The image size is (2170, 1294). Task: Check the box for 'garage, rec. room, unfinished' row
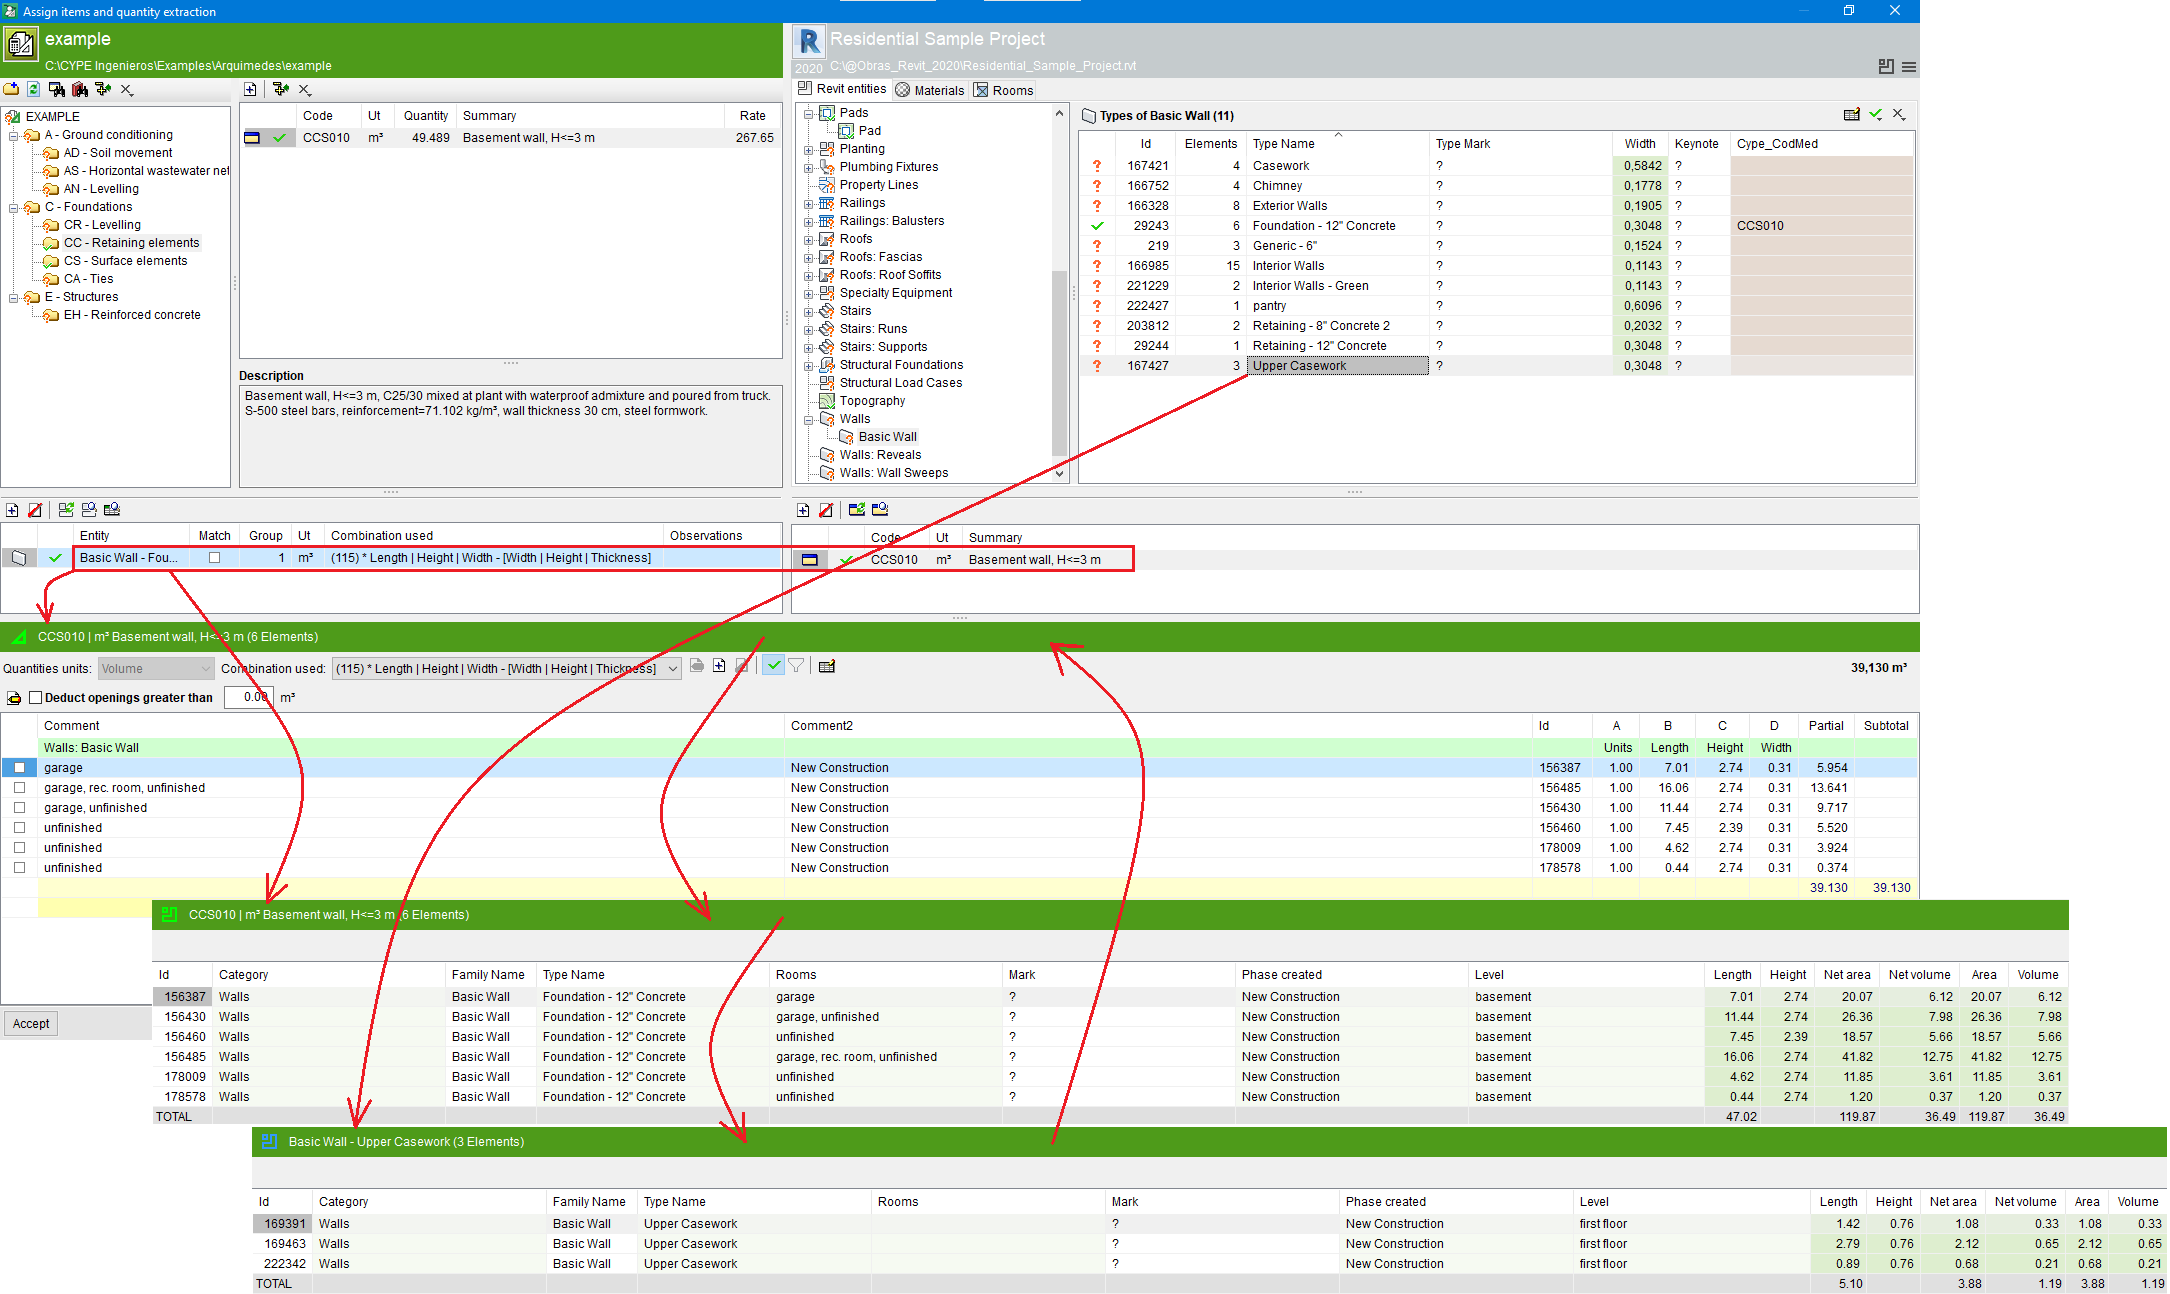[x=19, y=788]
